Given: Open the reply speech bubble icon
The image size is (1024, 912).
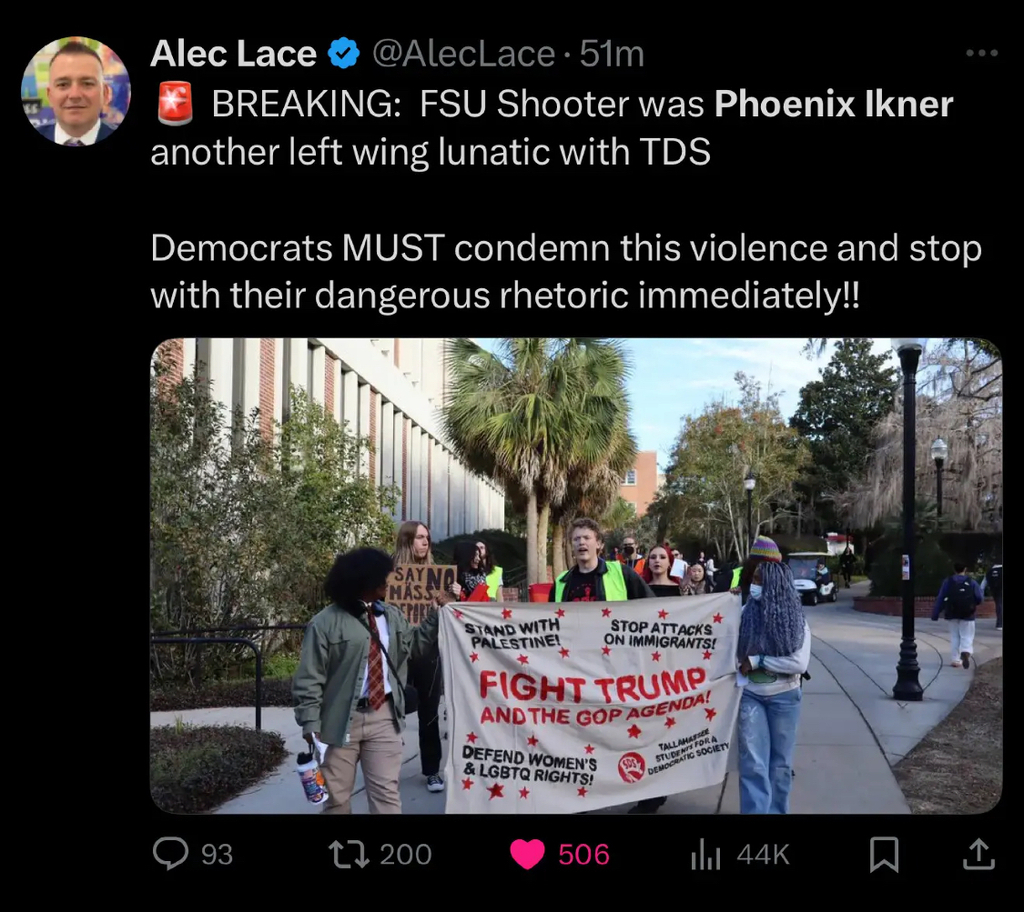Looking at the screenshot, I should (170, 854).
